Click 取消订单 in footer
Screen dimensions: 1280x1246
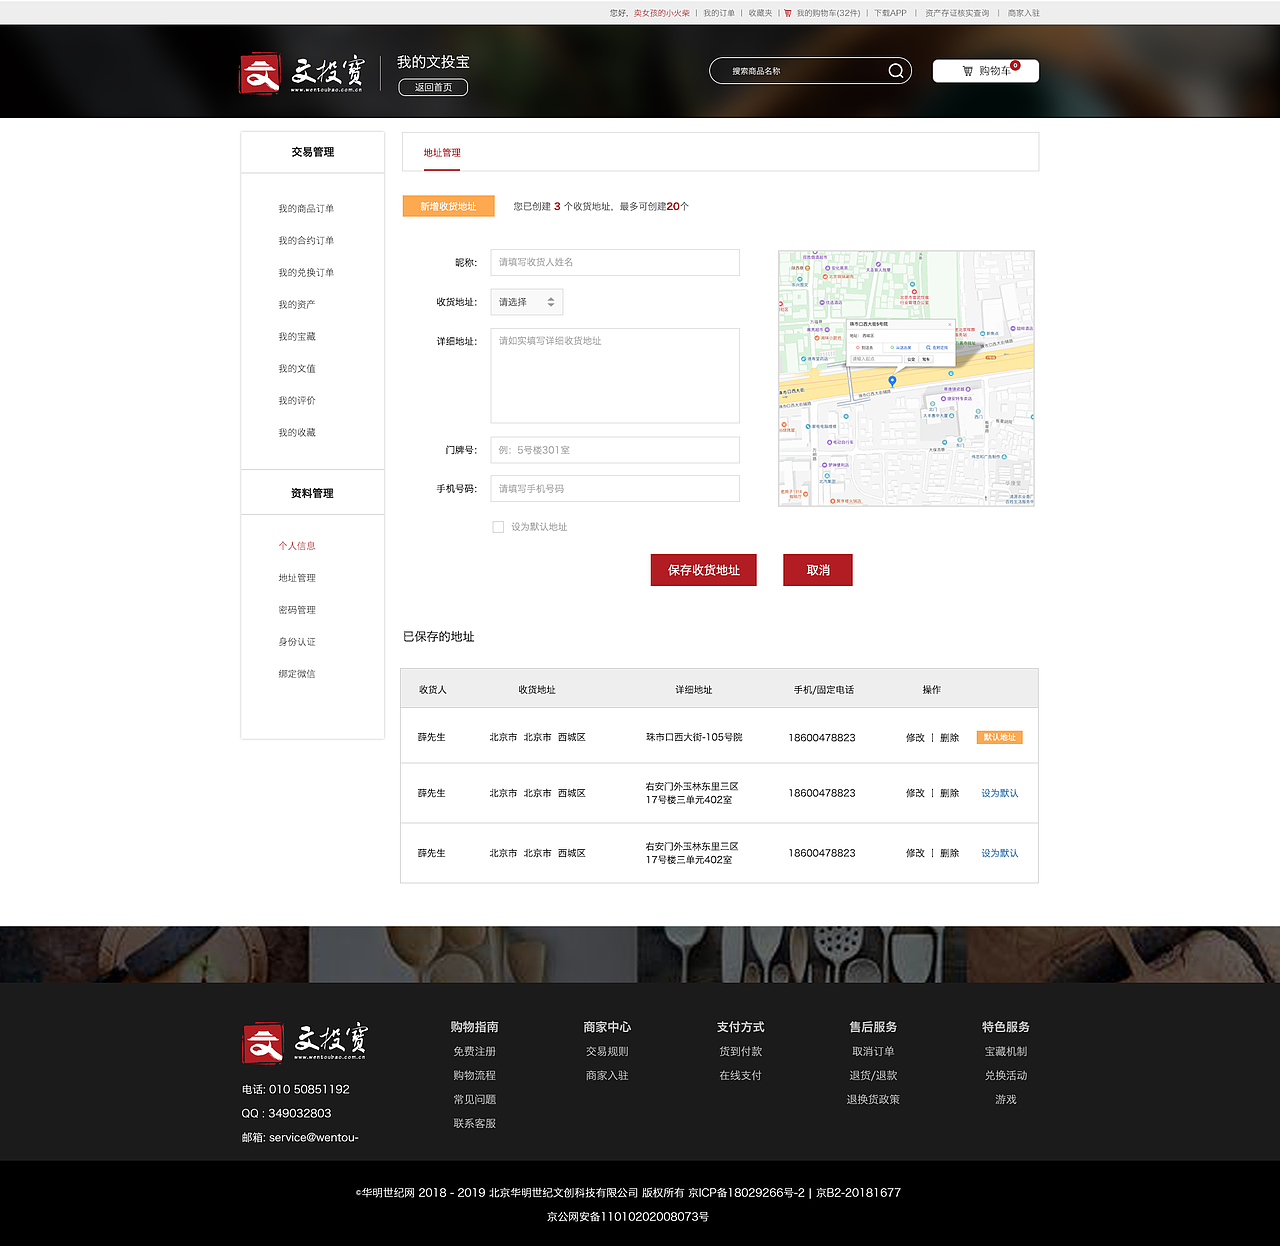[873, 1052]
